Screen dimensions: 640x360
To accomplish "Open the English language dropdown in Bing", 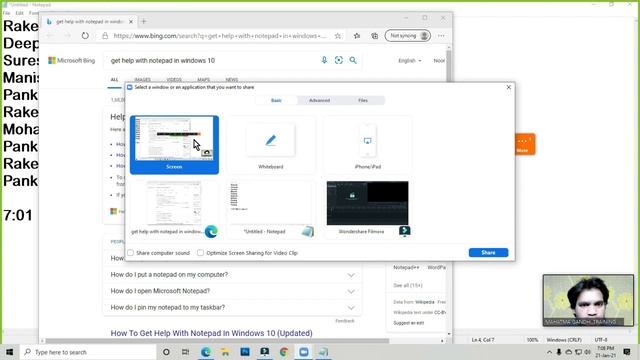I will [410, 60].
